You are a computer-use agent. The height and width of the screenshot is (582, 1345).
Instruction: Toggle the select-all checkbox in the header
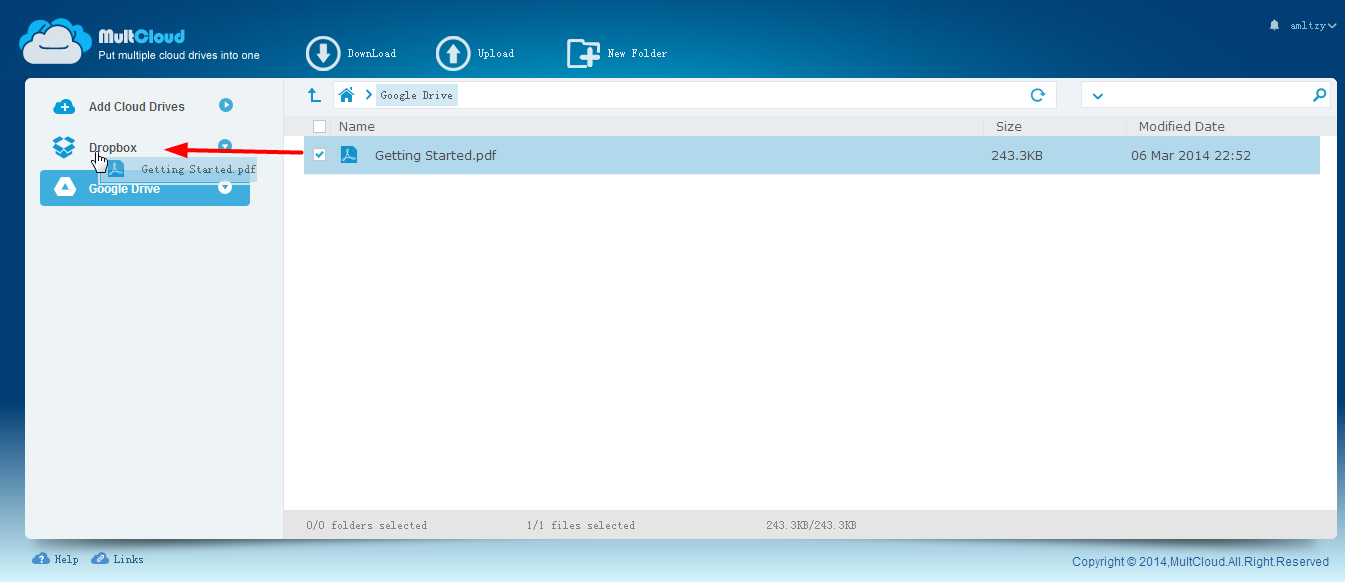(x=319, y=126)
